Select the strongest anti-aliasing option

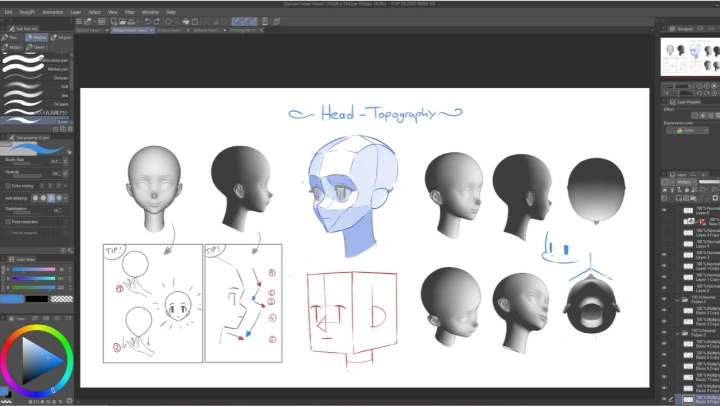coord(59,198)
